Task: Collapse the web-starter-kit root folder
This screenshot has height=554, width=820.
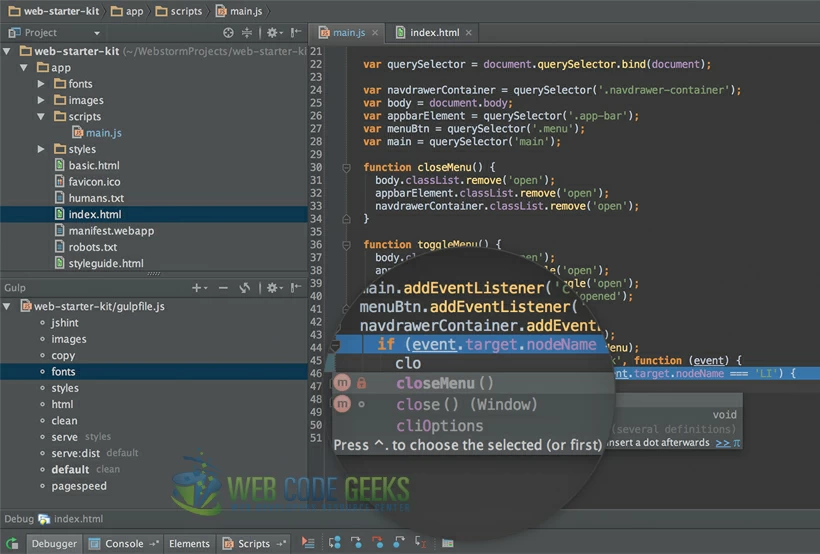Action: click(7, 51)
